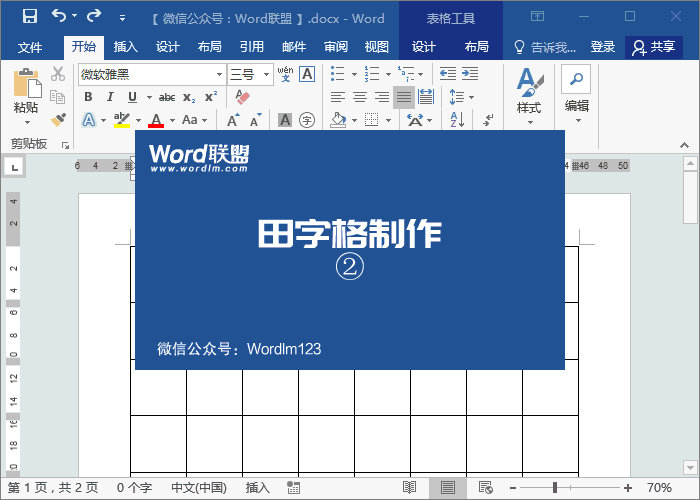The height and width of the screenshot is (500, 700).
Task: Apply distributed alignment
Action: point(426,97)
